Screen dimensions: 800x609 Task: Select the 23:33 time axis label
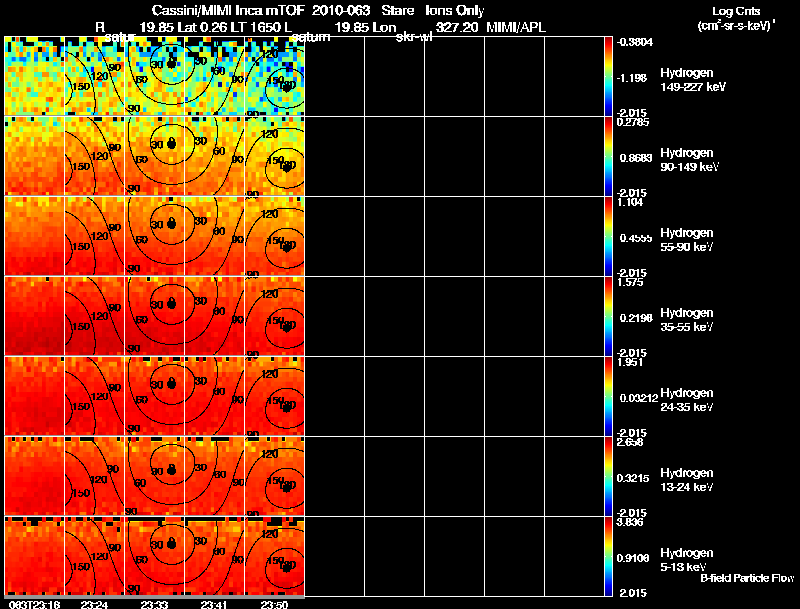[154, 604]
